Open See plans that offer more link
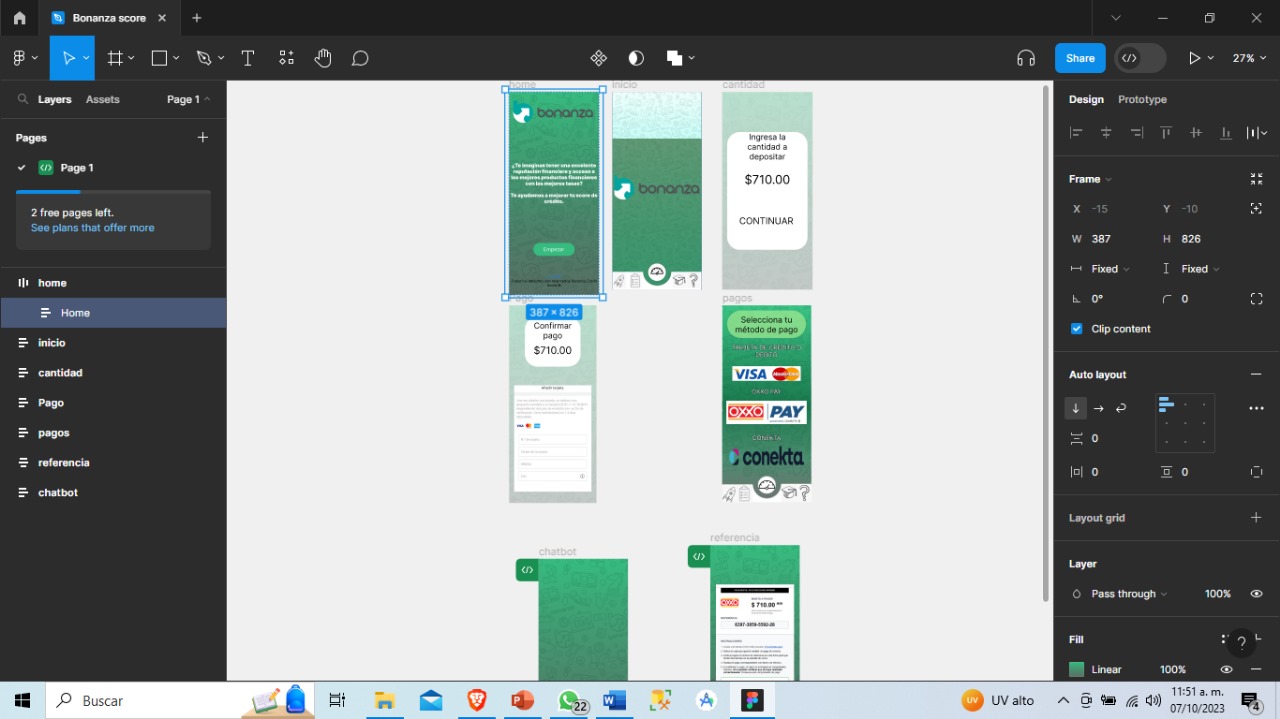 pyautogui.click(x=92, y=228)
